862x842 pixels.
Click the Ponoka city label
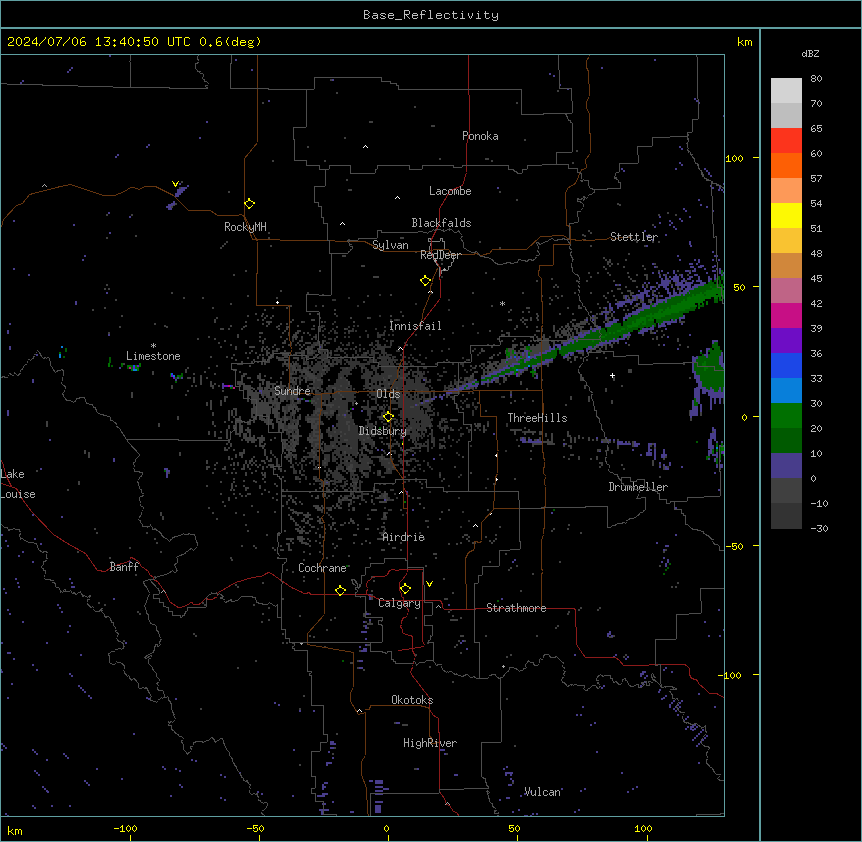480,136
